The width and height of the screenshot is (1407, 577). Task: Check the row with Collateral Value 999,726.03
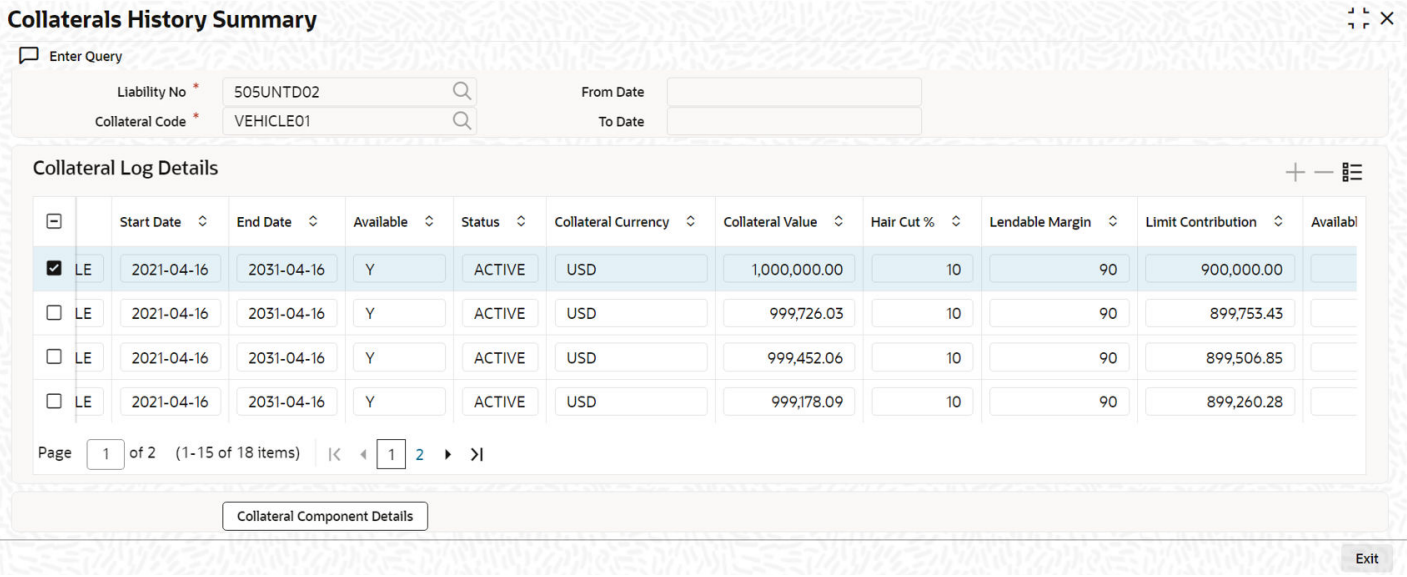coord(54,313)
